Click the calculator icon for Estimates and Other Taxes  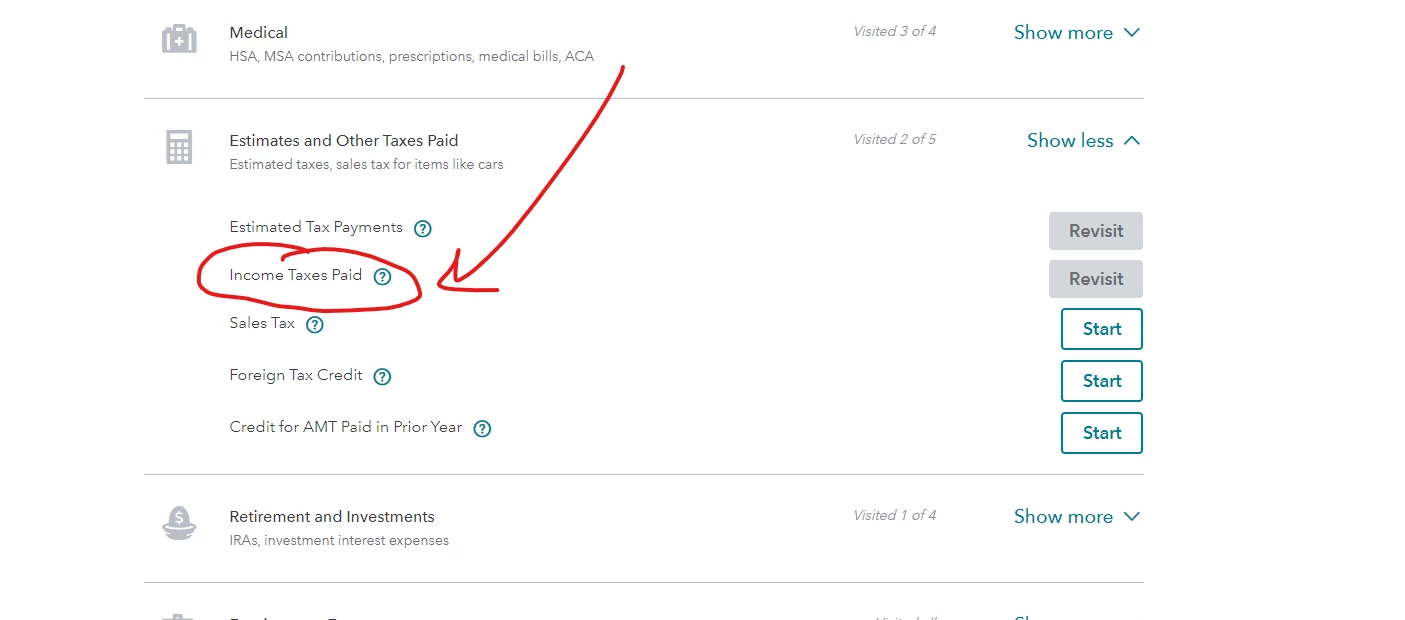pyautogui.click(x=179, y=148)
